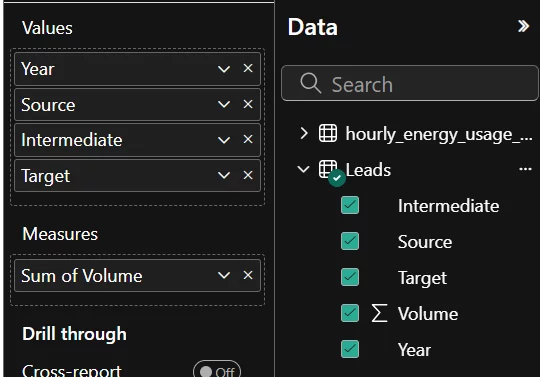
Task: Click Source in Leads field list
Action: pos(425,242)
